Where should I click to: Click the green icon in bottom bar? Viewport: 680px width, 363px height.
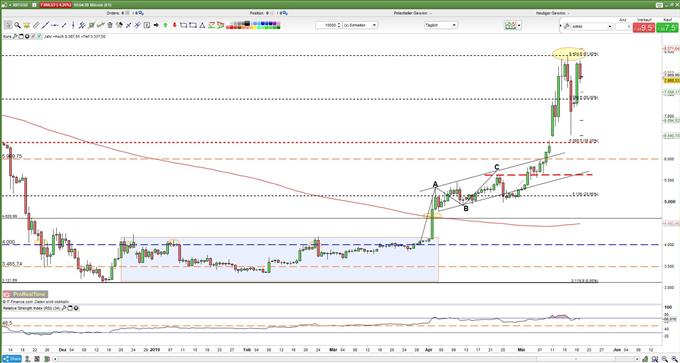tap(46, 359)
